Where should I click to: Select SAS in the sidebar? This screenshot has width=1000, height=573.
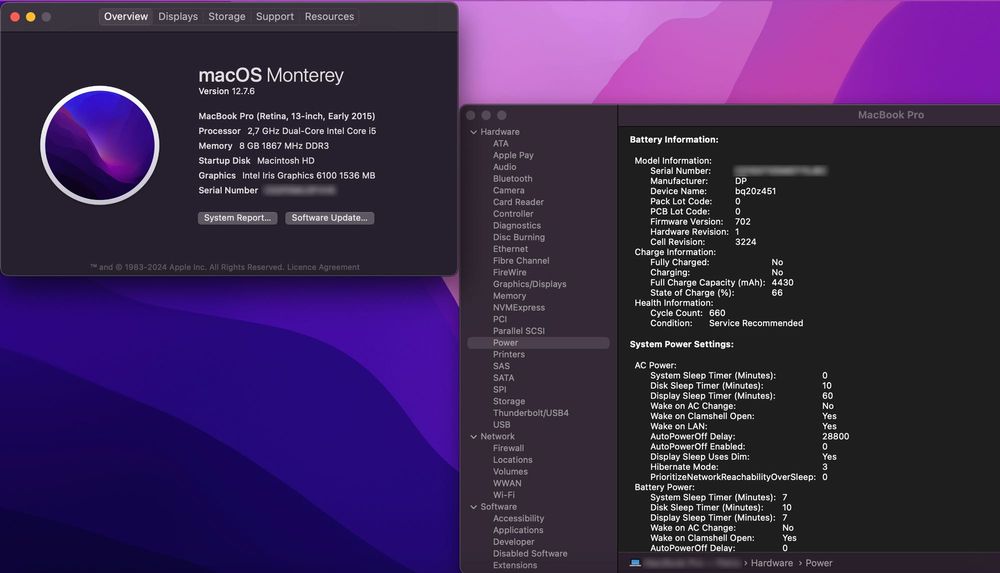pyautogui.click(x=501, y=366)
